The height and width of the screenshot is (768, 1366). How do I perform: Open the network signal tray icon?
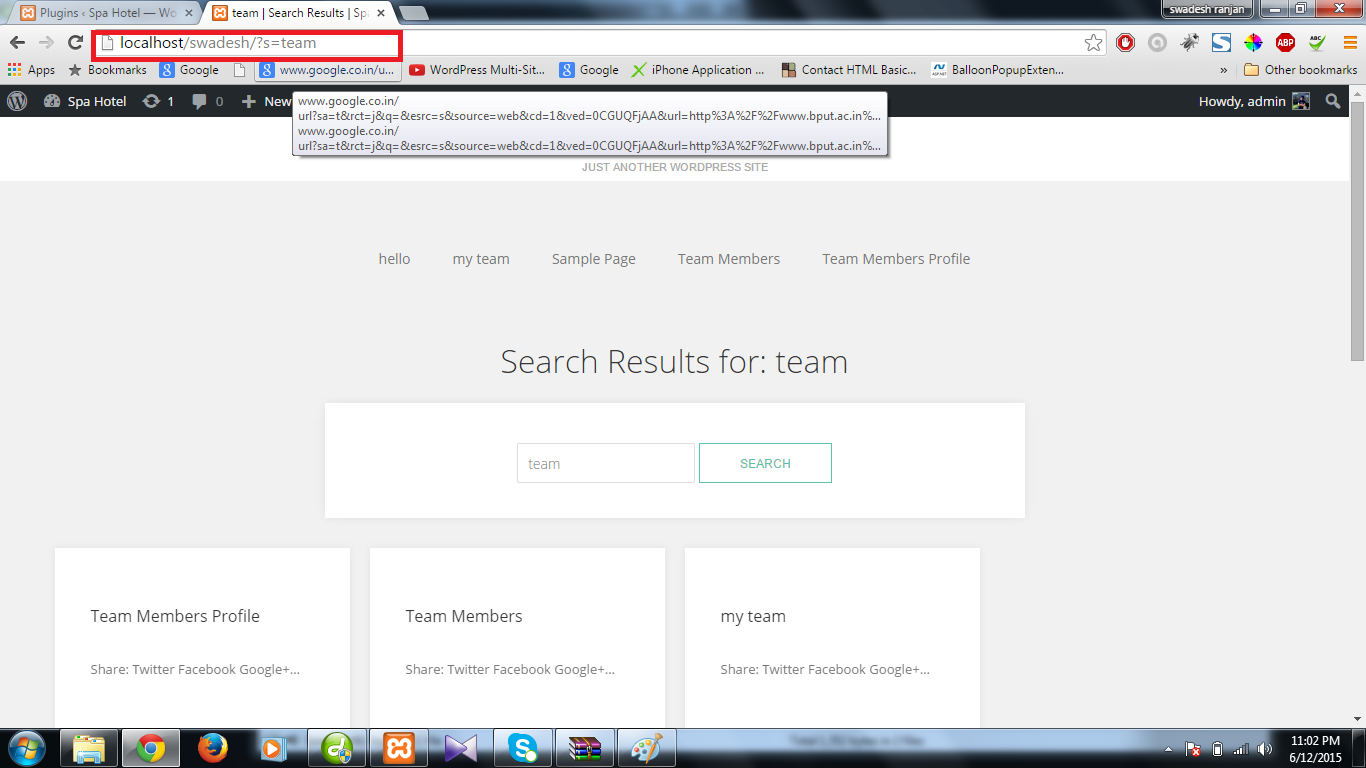click(x=1241, y=749)
